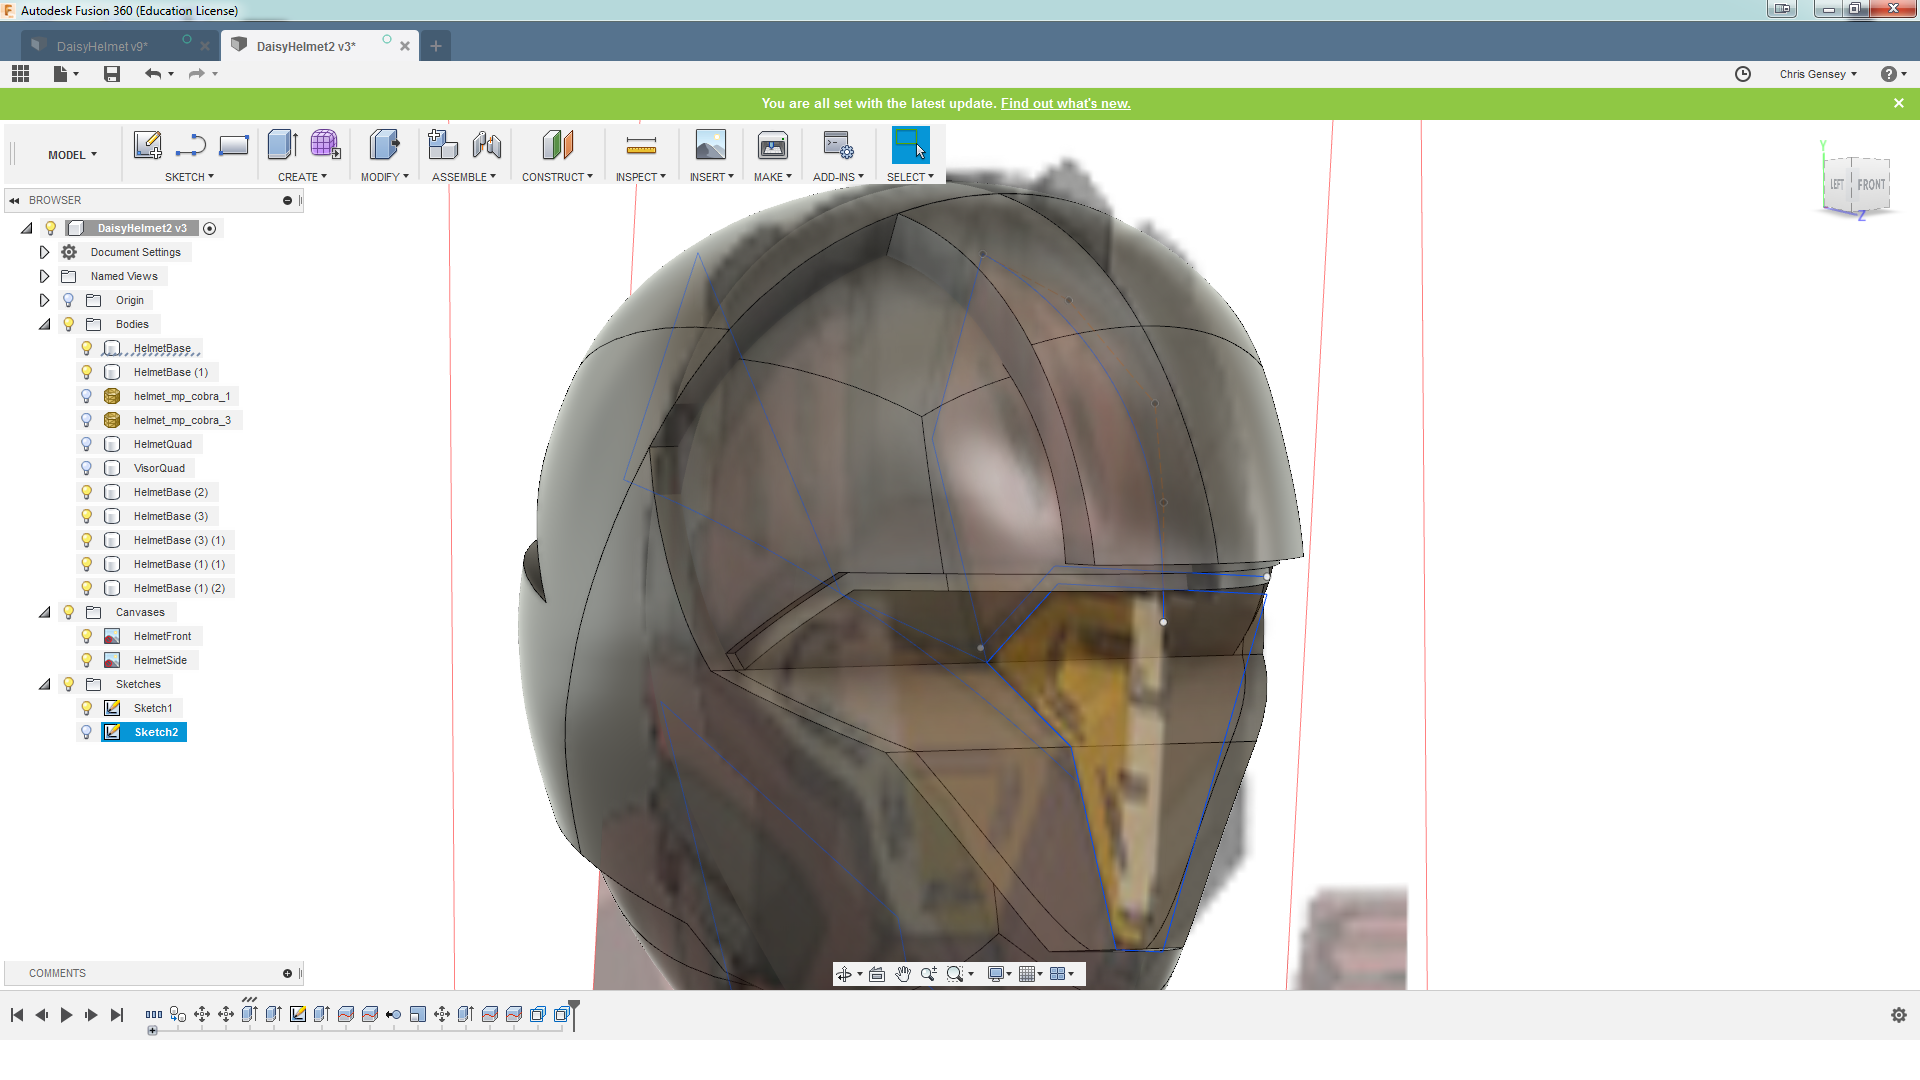Collapse the Bodies folder
Viewport: 1920px width, 1080px height.
tap(44, 324)
